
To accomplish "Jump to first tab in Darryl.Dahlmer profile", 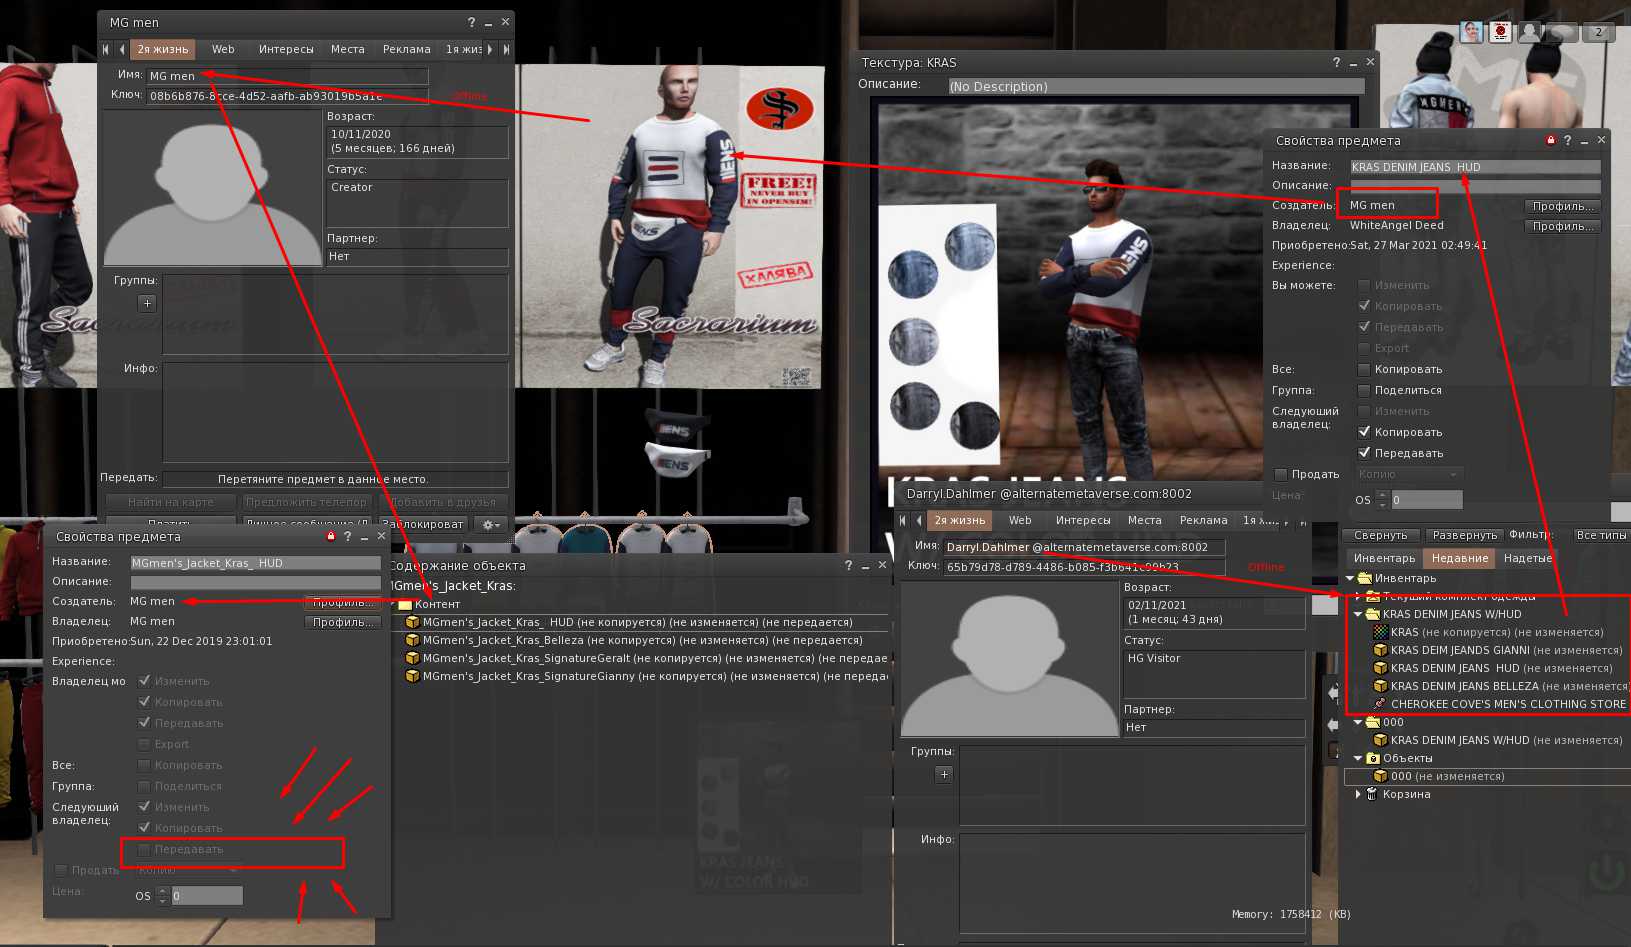I will pyautogui.click(x=903, y=520).
